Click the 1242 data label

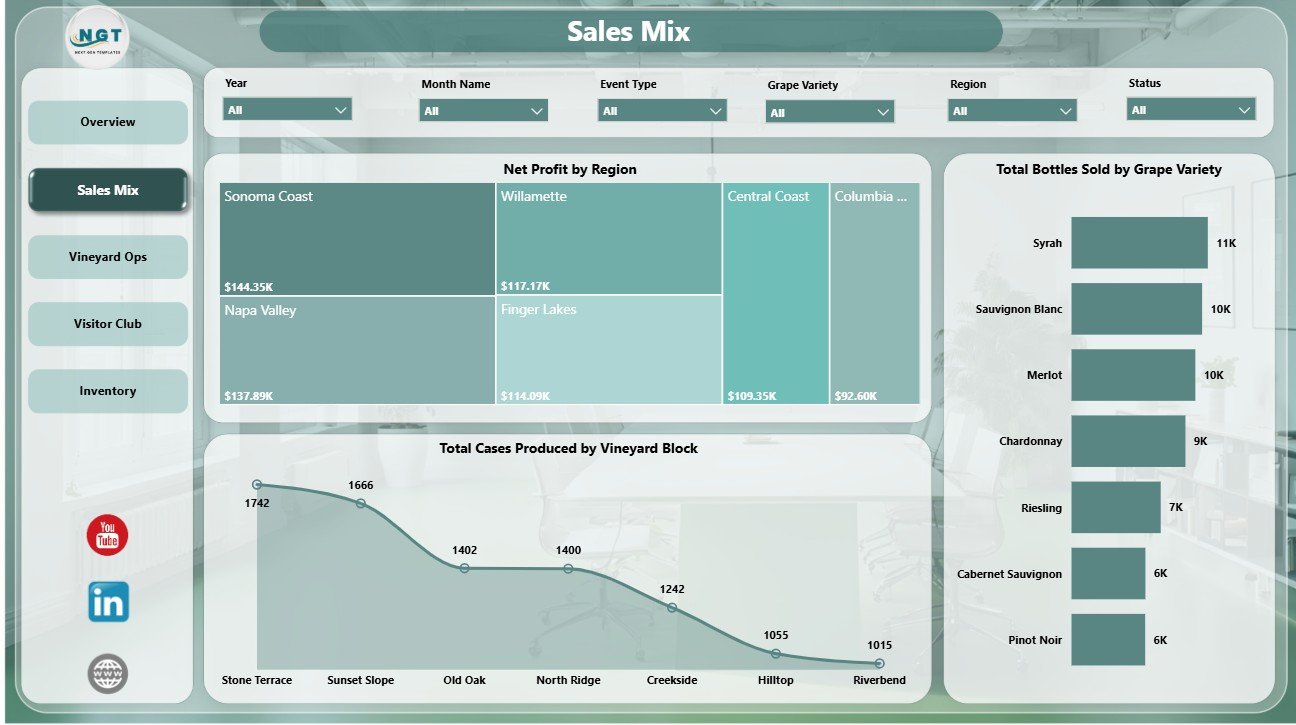click(672, 589)
